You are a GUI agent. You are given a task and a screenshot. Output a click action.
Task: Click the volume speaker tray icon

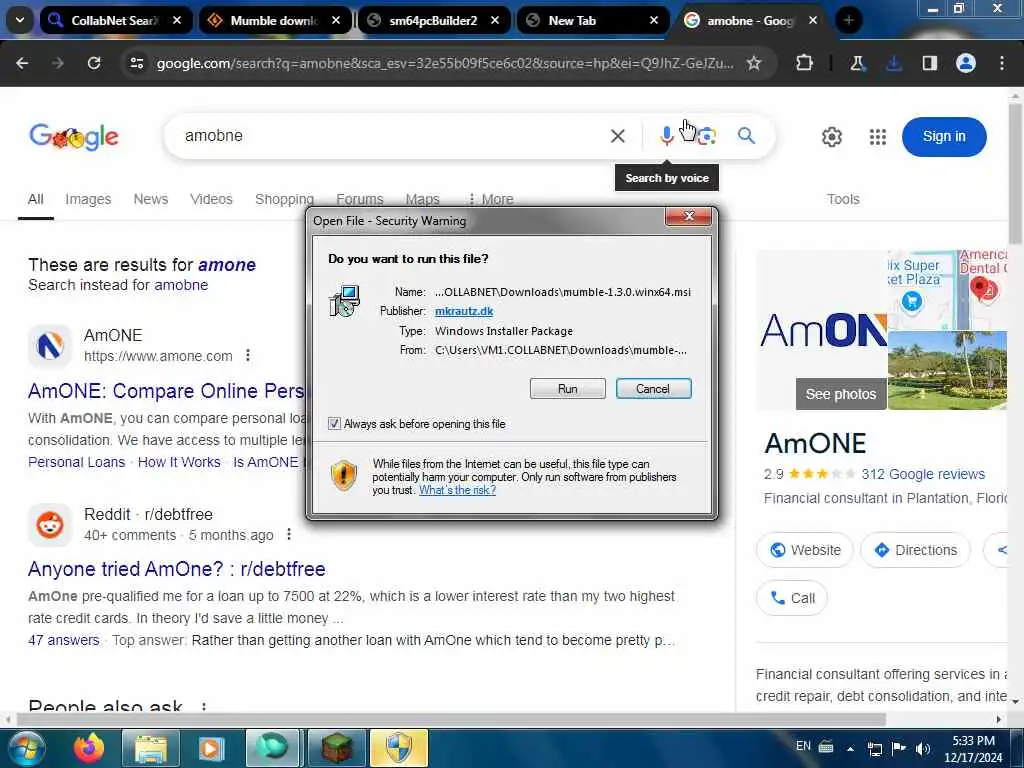point(923,748)
